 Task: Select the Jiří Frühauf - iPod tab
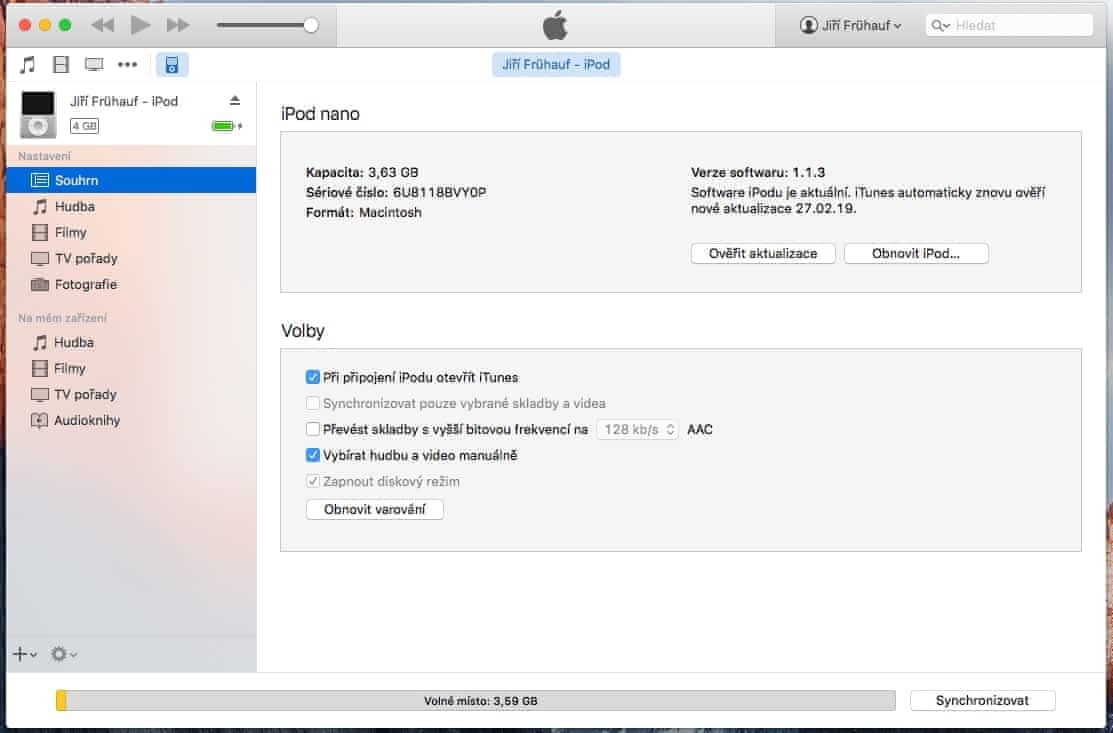556,65
